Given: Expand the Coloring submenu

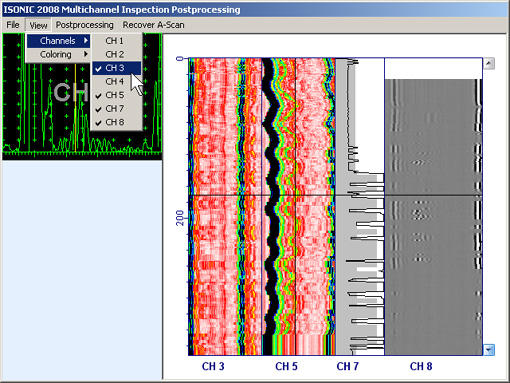Looking at the screenshot, I should 58,54.
